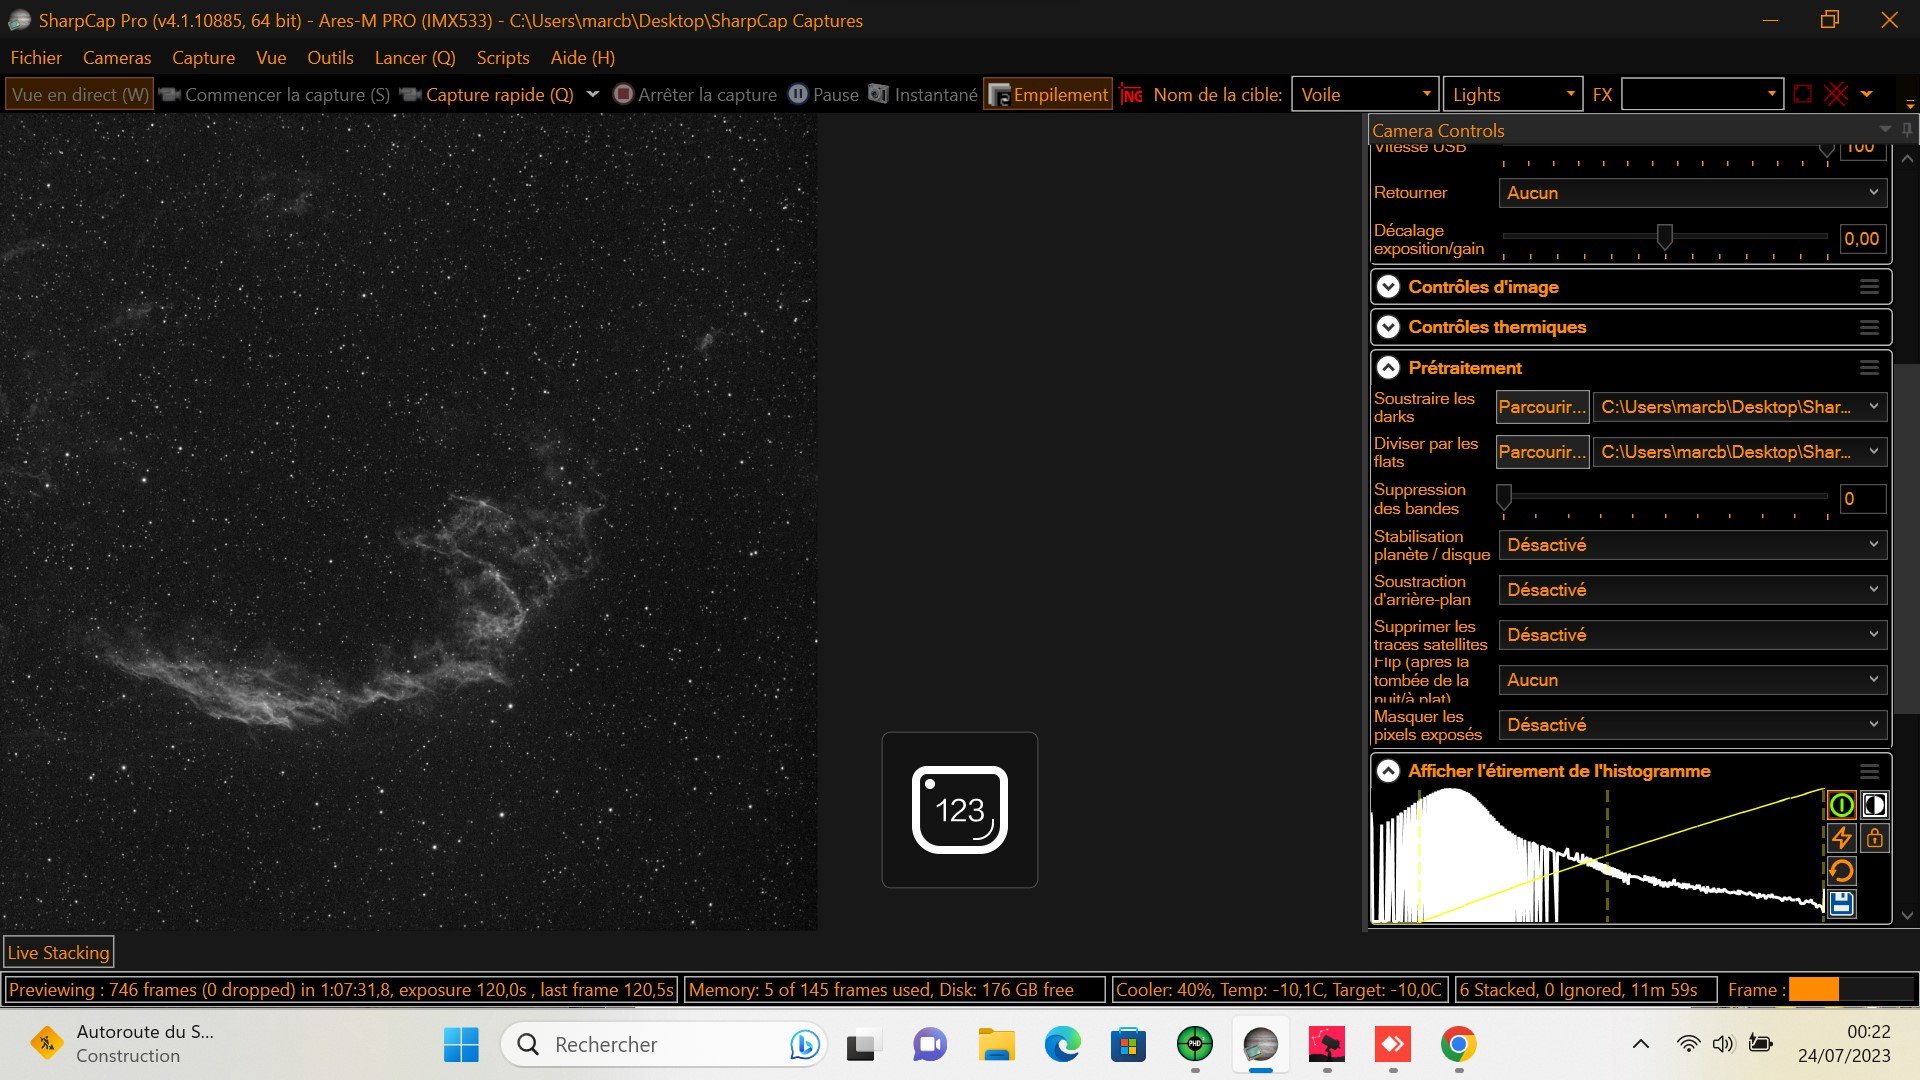Image resolution: width=1920 pixels, height=1080 pixels.
Task: Toggle the green histogram stretch power button
Action: (1841, 805)
